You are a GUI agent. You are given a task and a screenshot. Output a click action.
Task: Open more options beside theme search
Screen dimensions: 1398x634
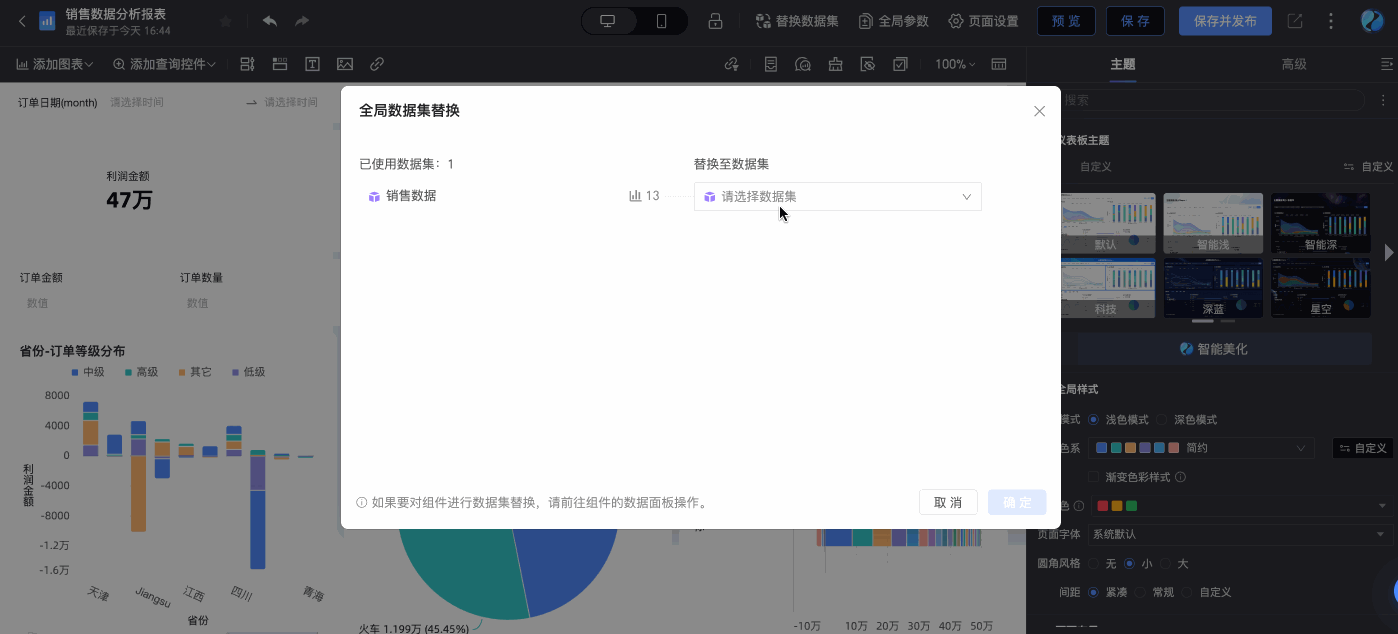1383,100
